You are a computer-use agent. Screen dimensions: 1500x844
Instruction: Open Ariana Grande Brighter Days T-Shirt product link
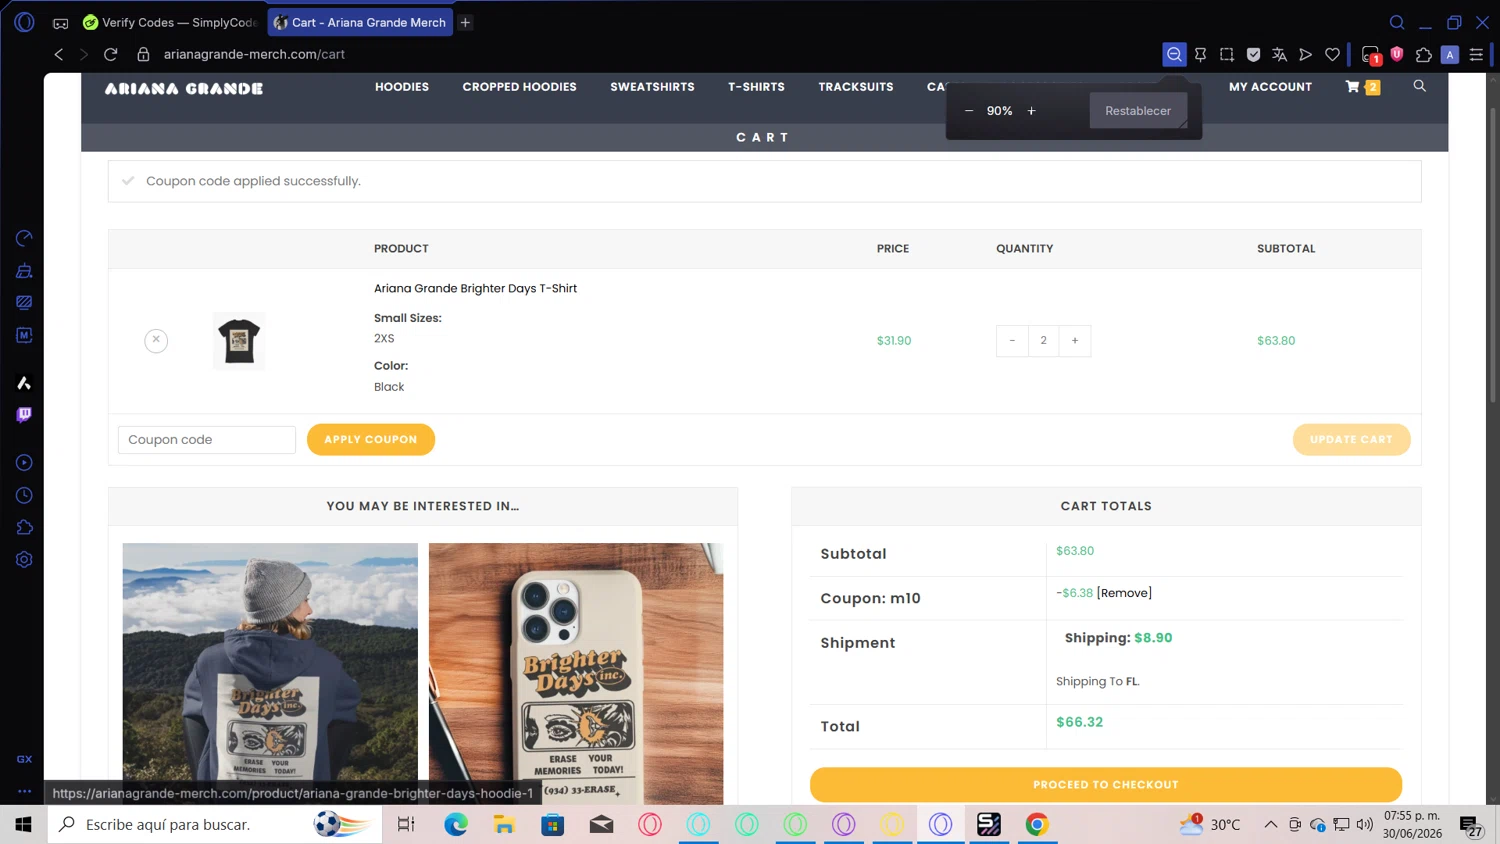click(475, 288)
